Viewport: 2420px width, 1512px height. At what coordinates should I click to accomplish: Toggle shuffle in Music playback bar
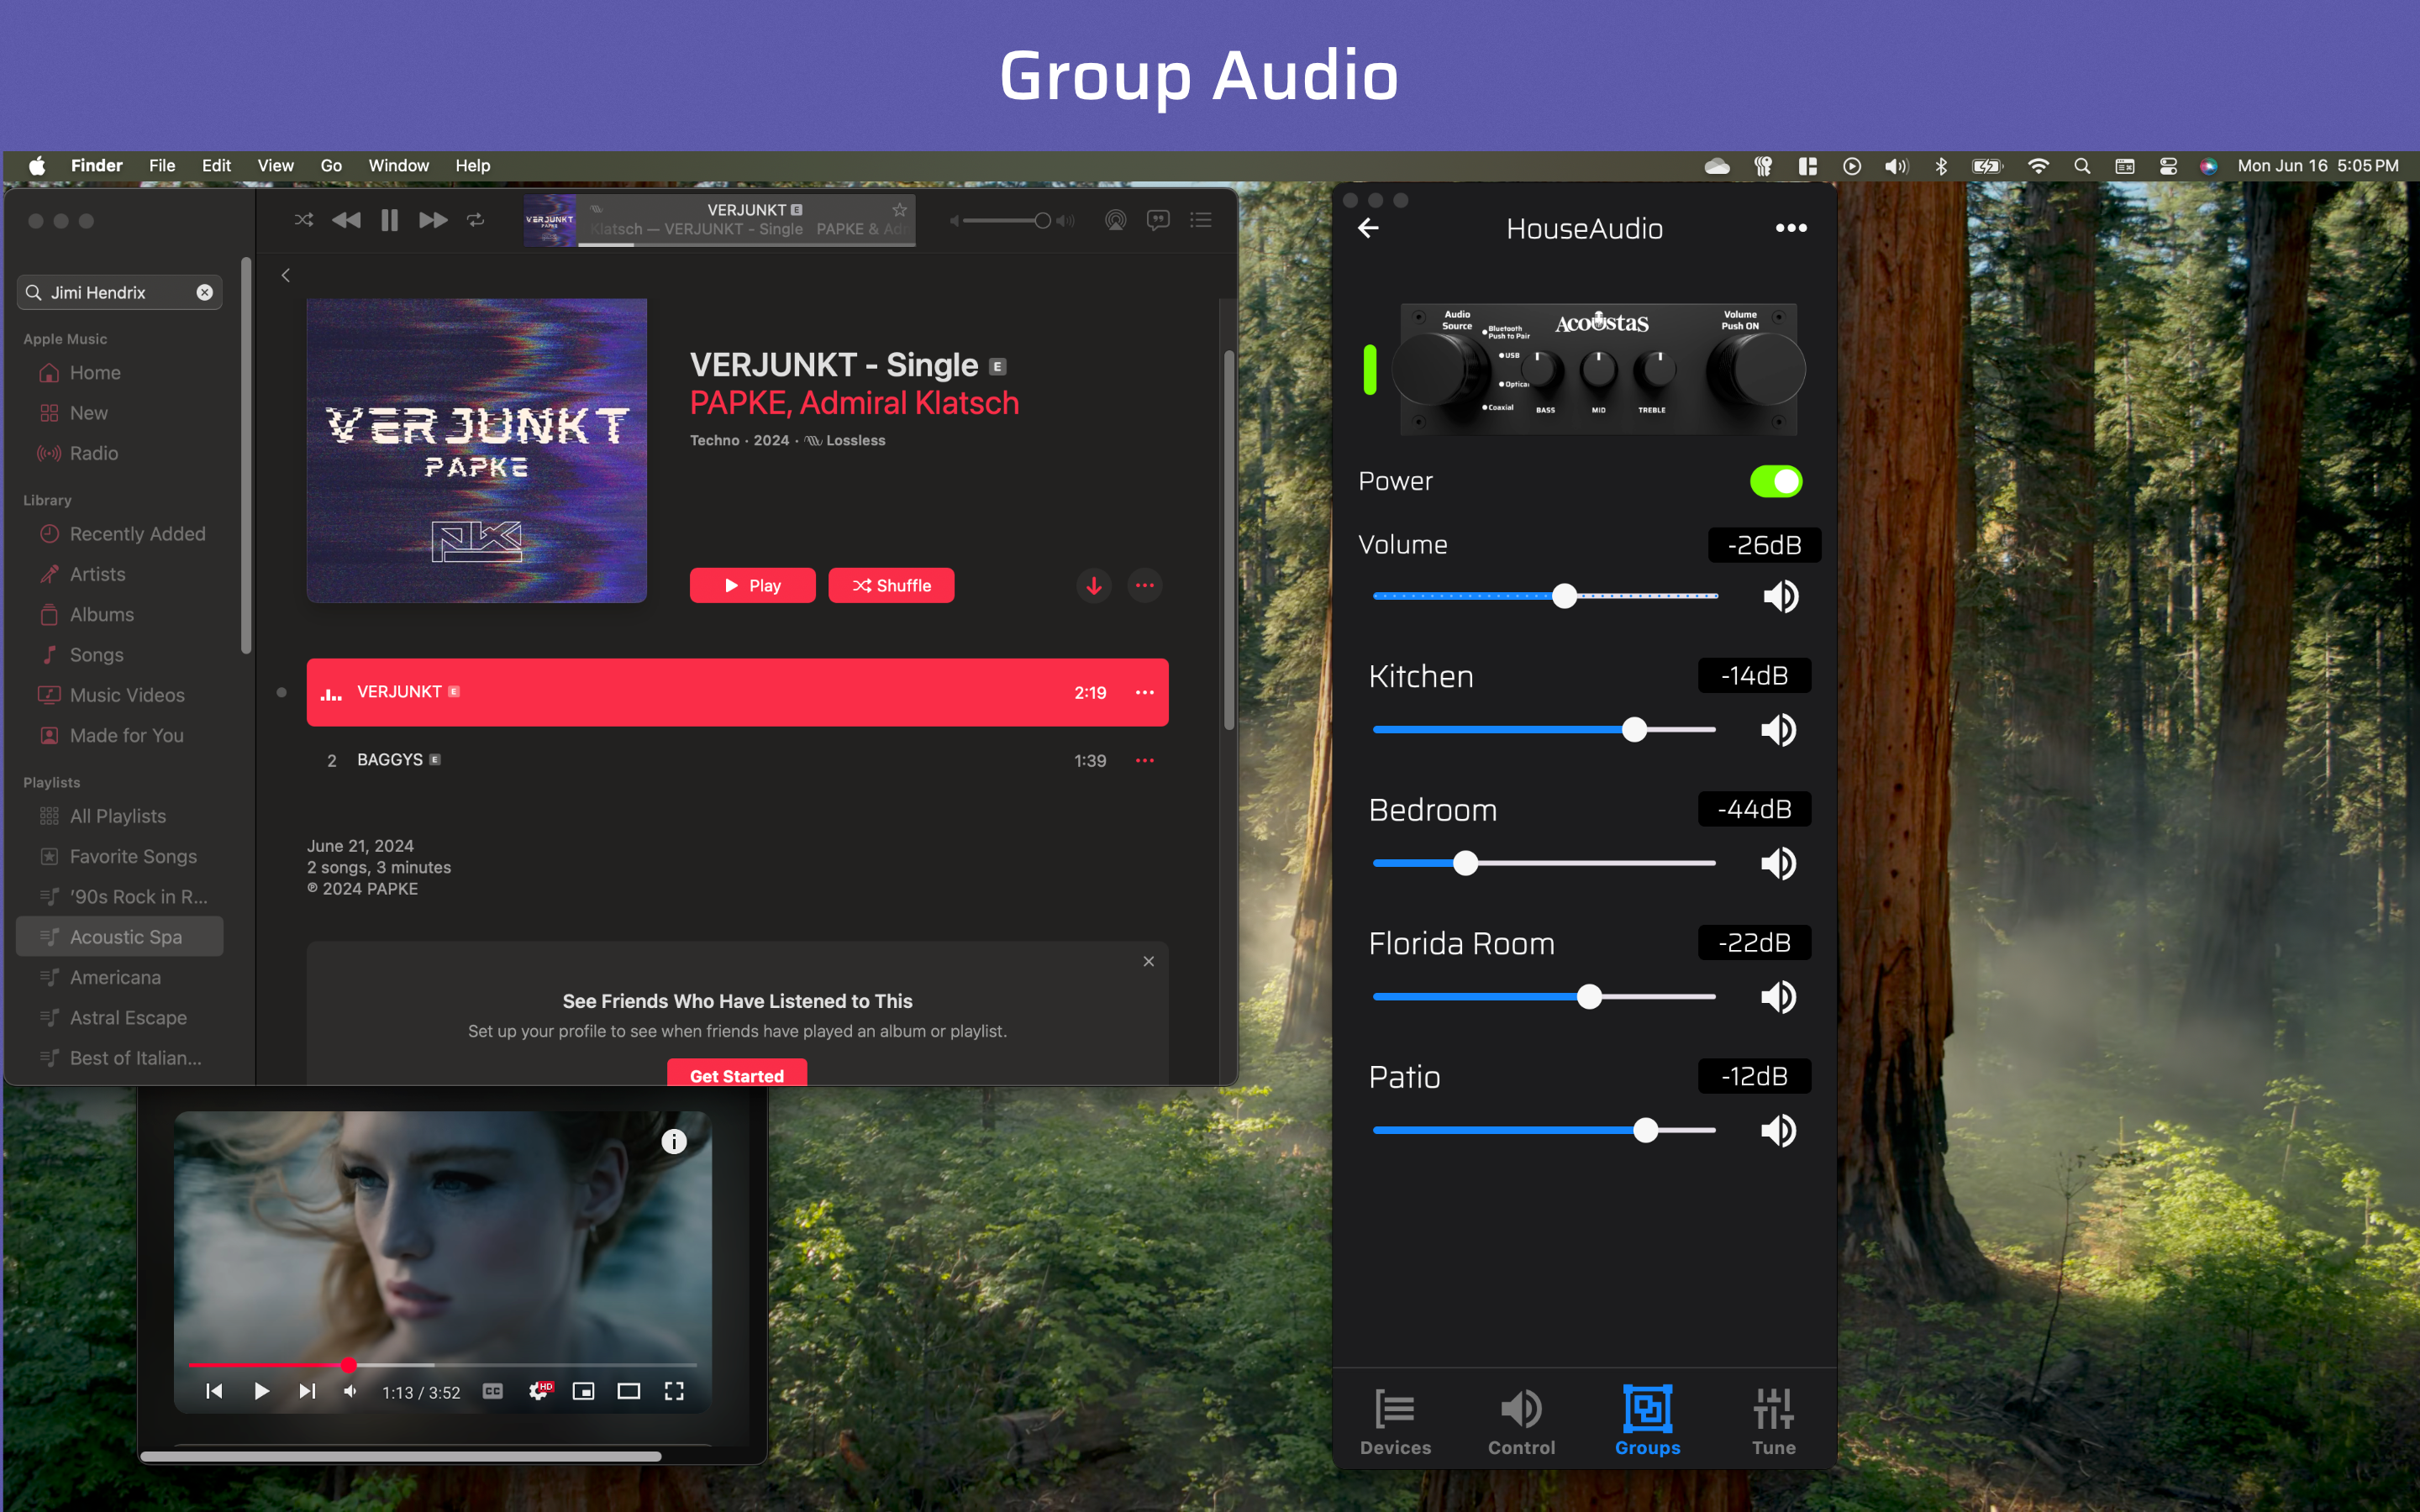point(304,220)
